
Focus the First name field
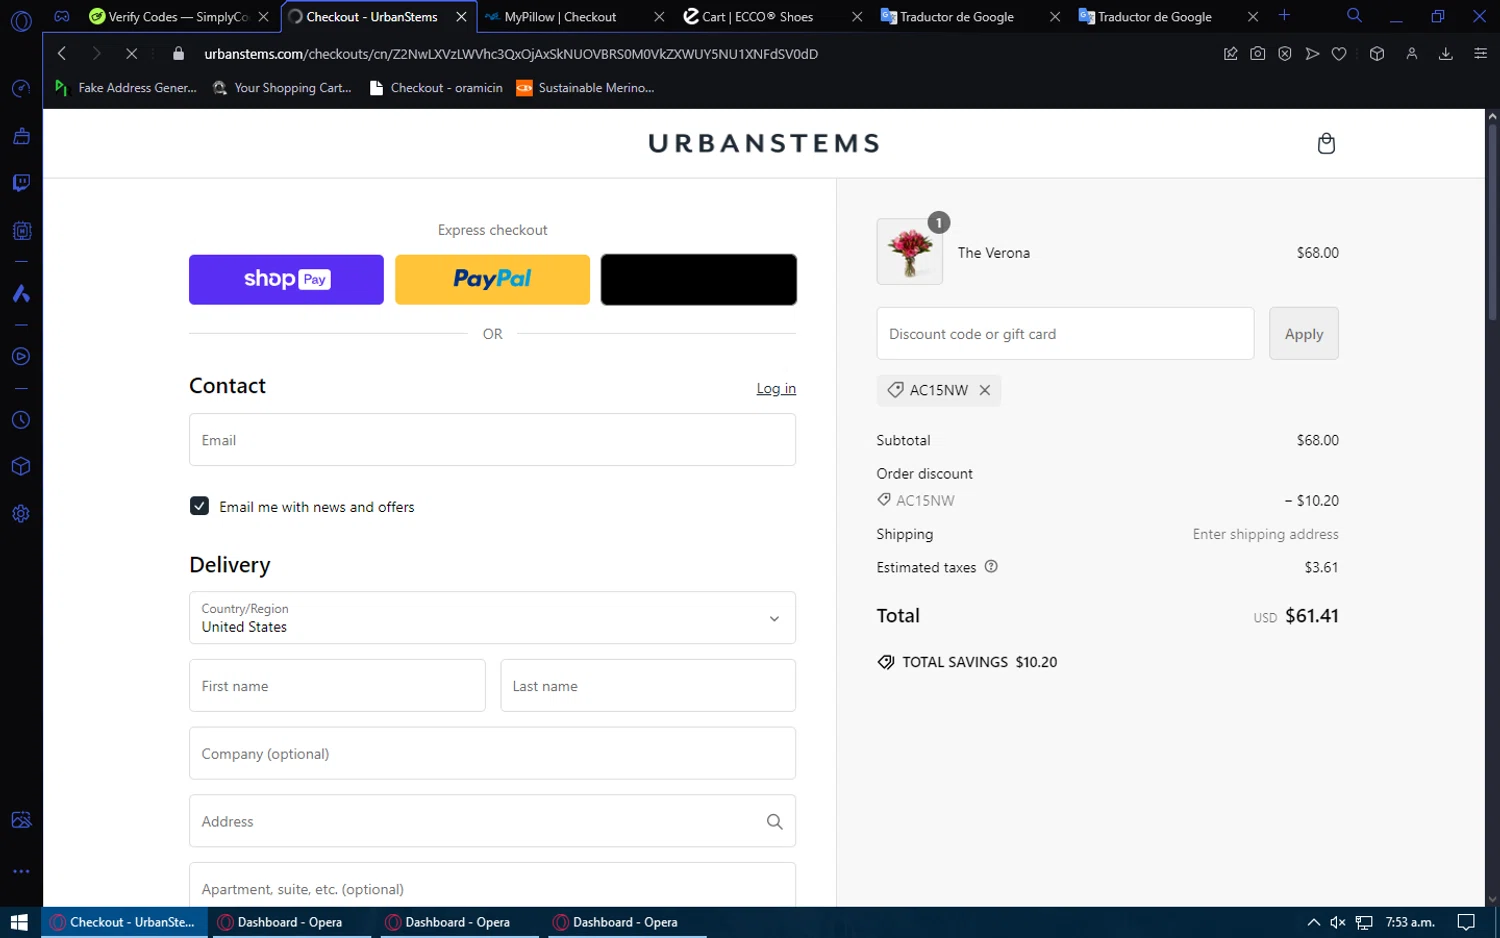[337, 686]
